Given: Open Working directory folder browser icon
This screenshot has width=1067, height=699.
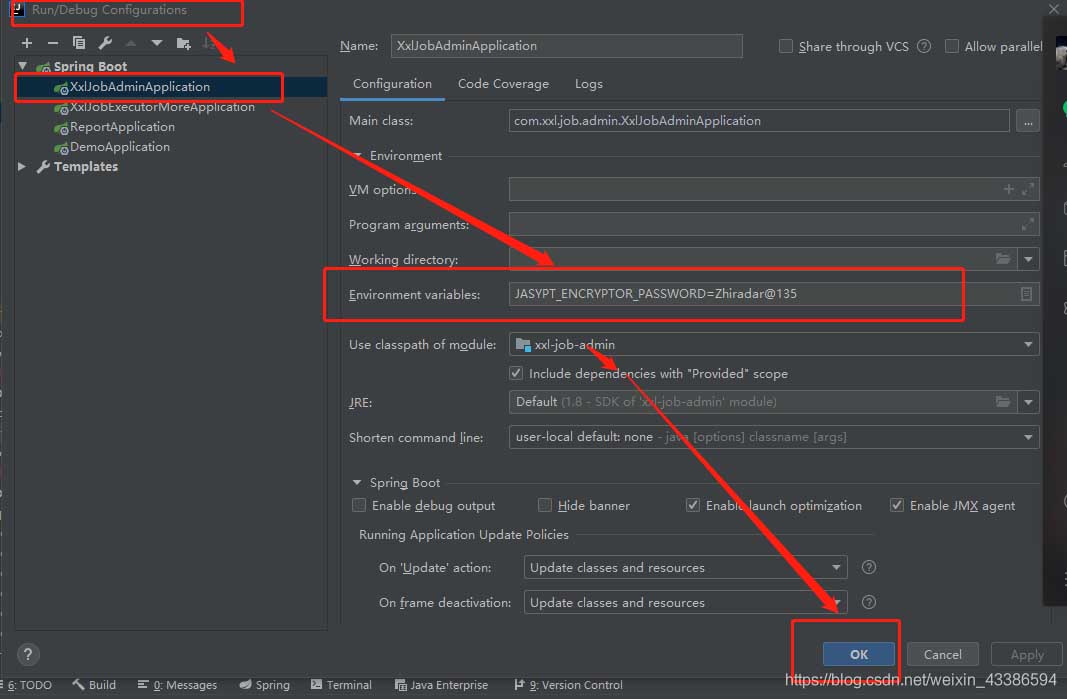Looking at the screenshot, I should coord(1003,259).
